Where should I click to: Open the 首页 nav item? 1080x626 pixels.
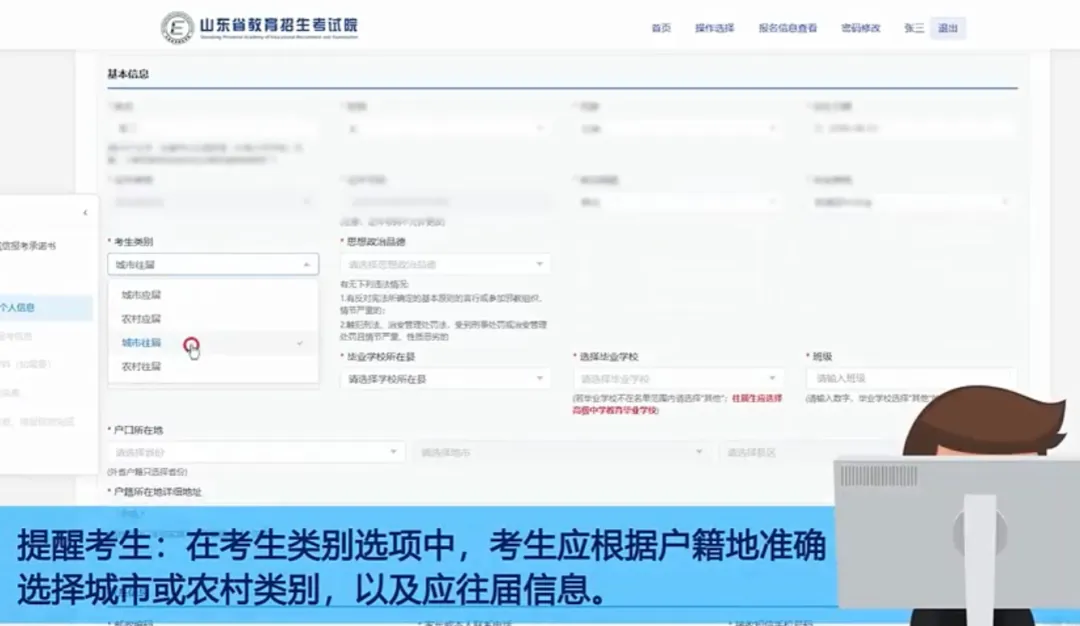661,28
